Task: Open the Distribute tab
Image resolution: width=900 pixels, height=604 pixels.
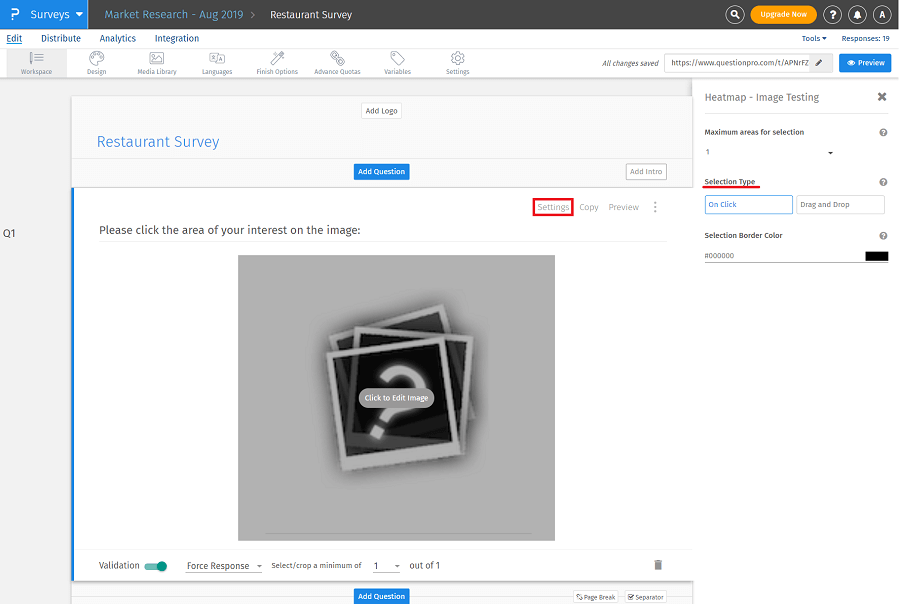Action: pos(61,38)
